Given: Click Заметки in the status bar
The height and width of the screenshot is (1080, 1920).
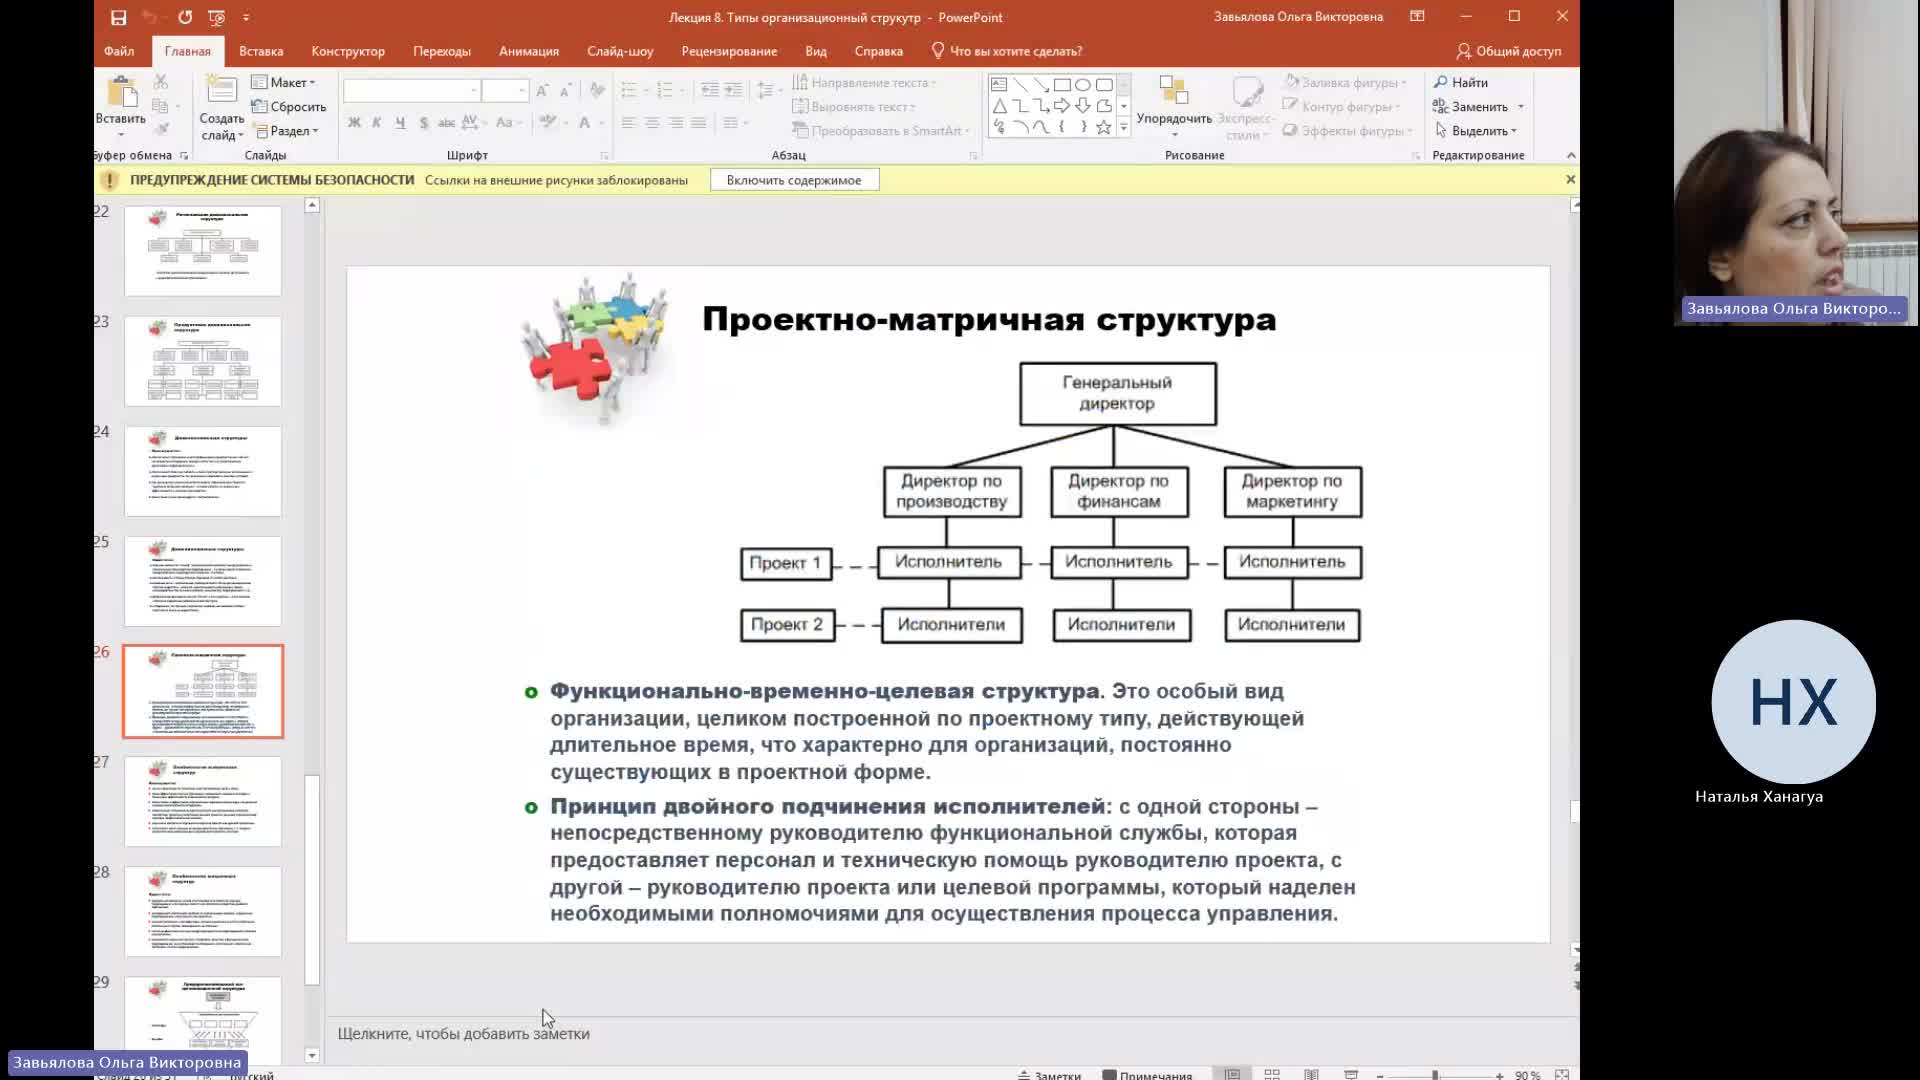Looking at the screenshot, I should pos(1050,1075).
